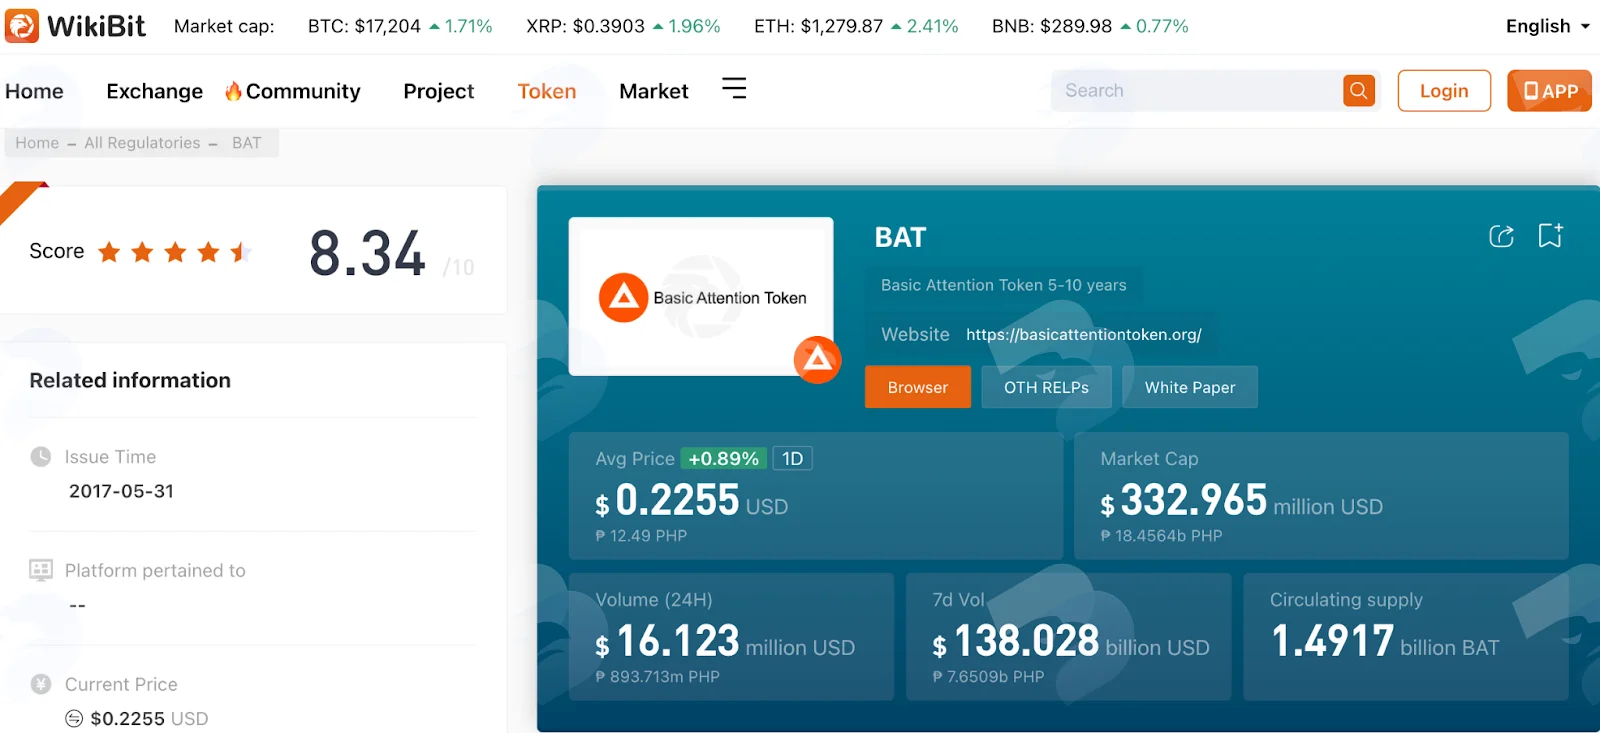
Task: Click into the Search input field
Action: pyautogui.click(x=1196, y=91)
